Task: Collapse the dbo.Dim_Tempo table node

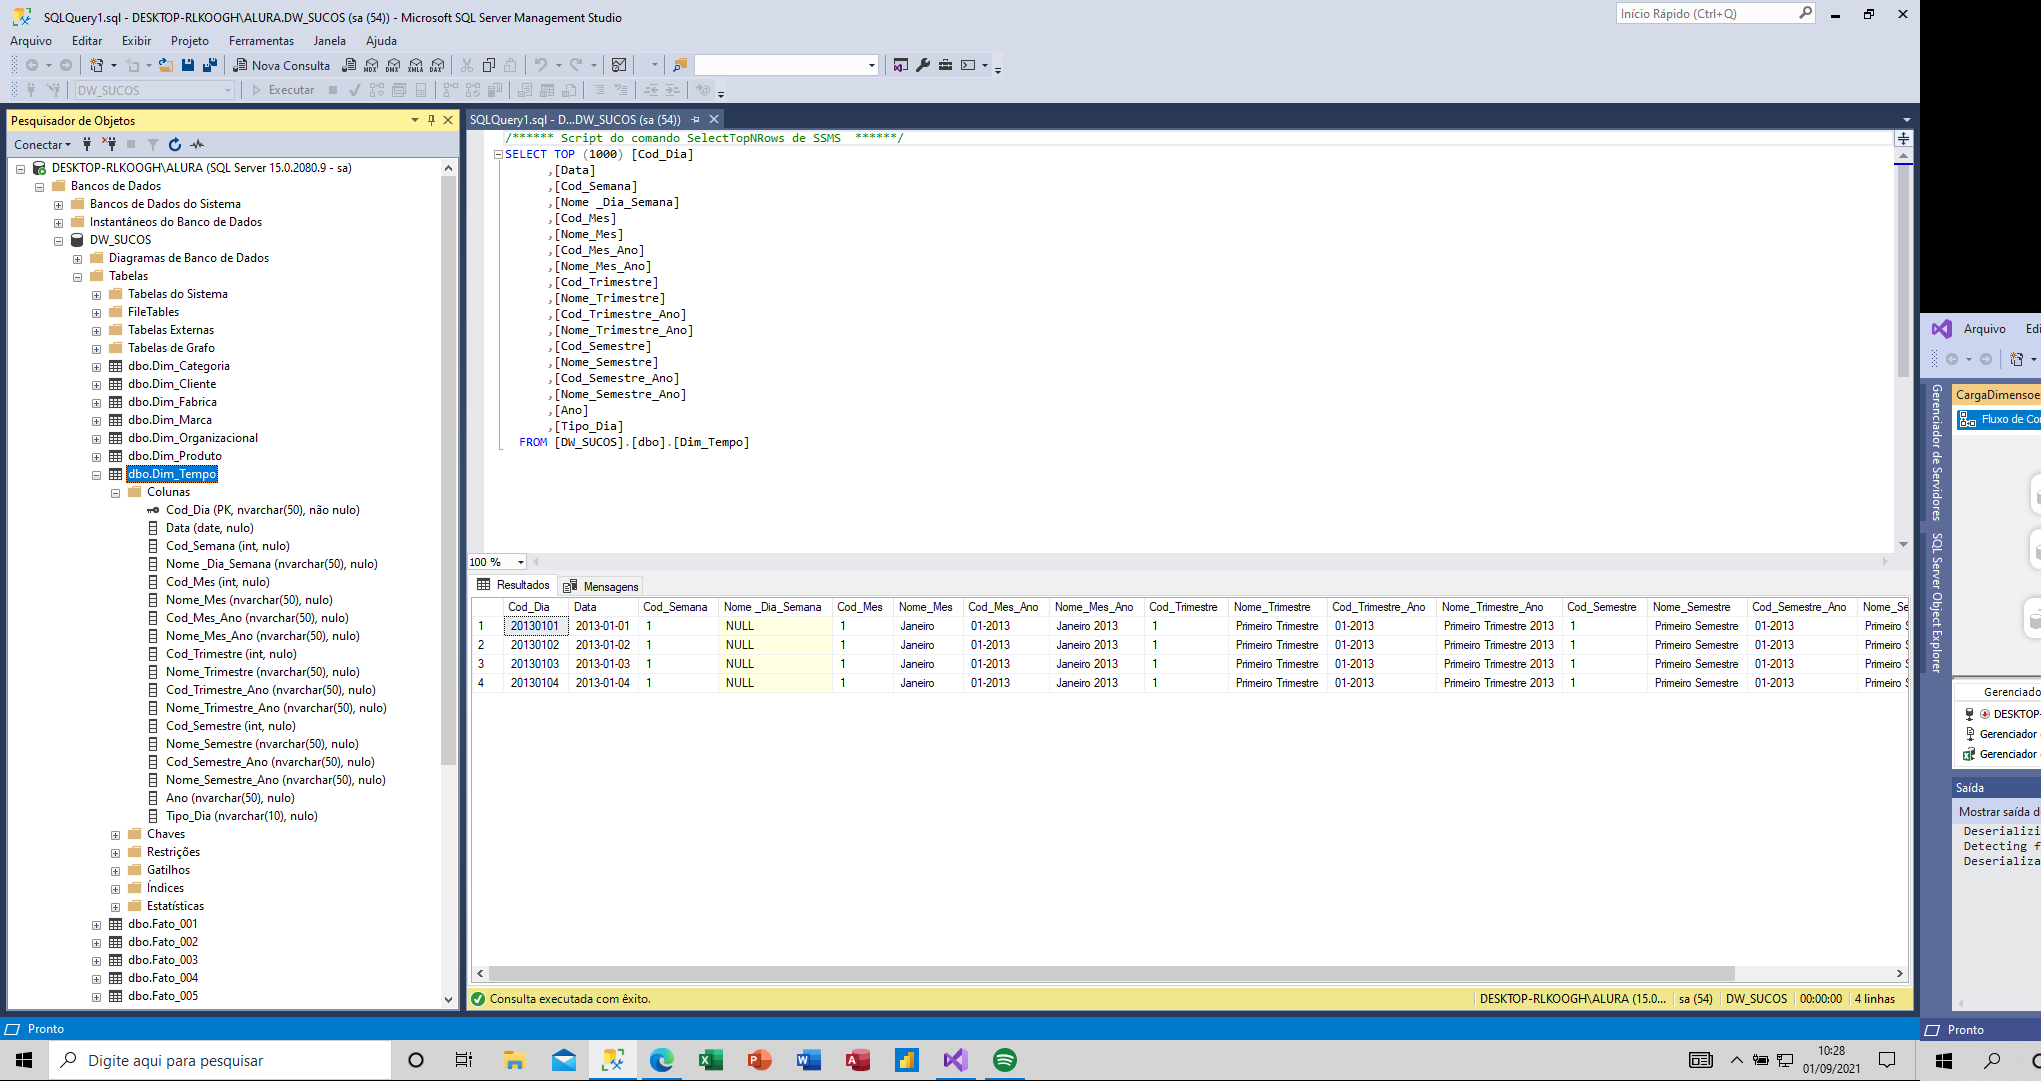Action: click(97, 474)
